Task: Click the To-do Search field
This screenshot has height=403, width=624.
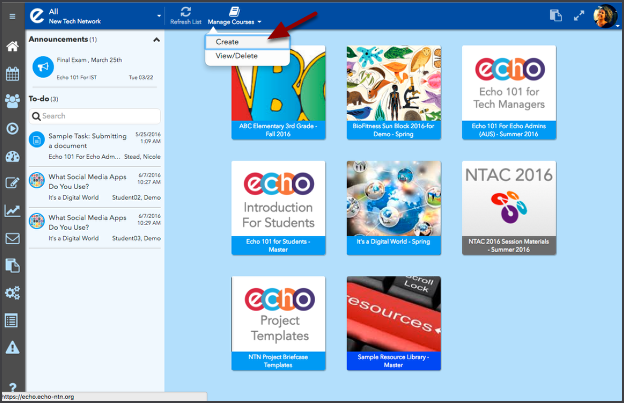Action: [95, 116]
